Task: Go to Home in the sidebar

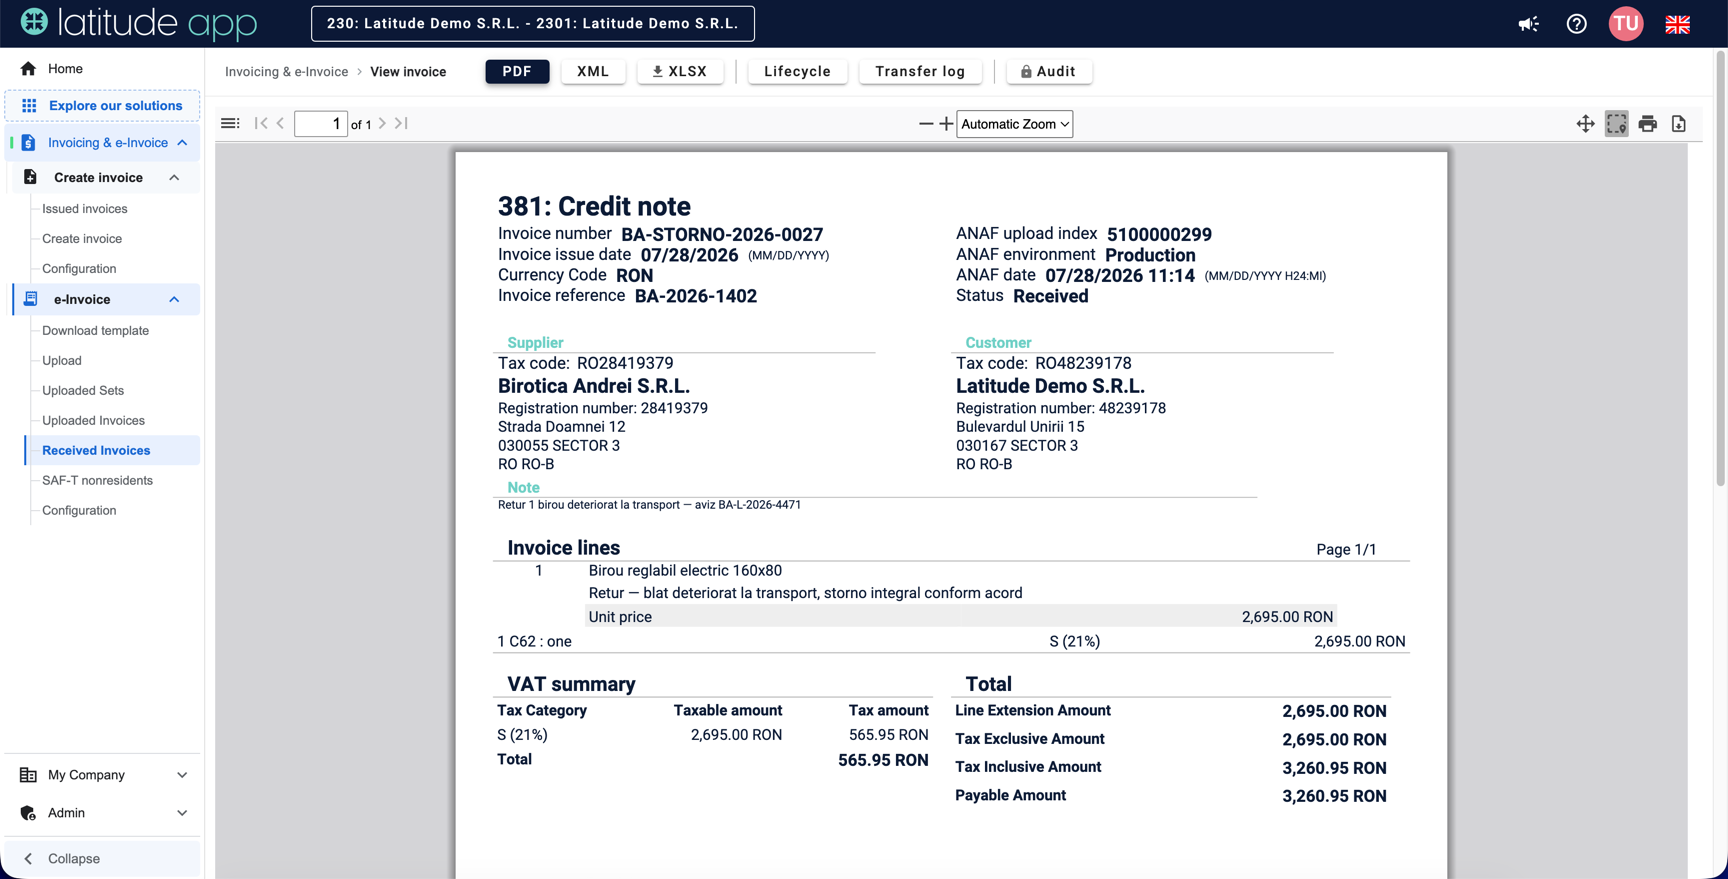Action: pos(102,69)
